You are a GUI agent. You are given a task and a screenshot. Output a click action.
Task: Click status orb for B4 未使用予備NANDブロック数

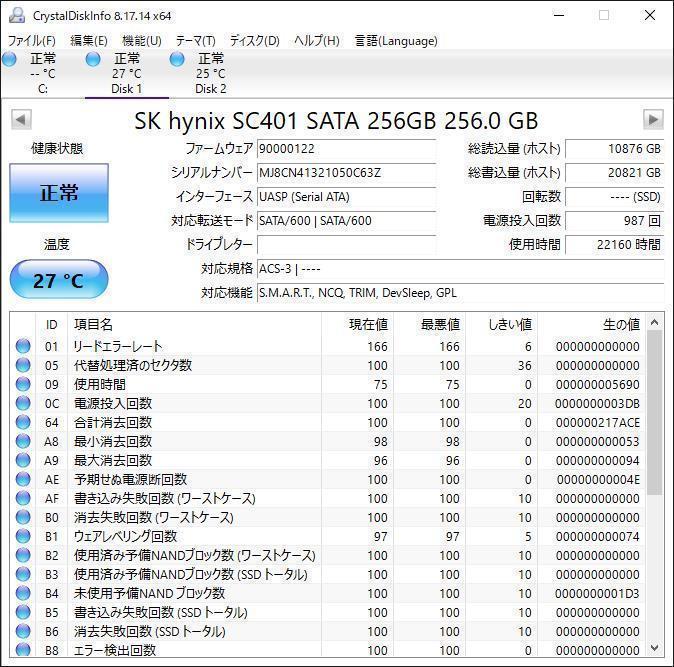pos(23,593)
